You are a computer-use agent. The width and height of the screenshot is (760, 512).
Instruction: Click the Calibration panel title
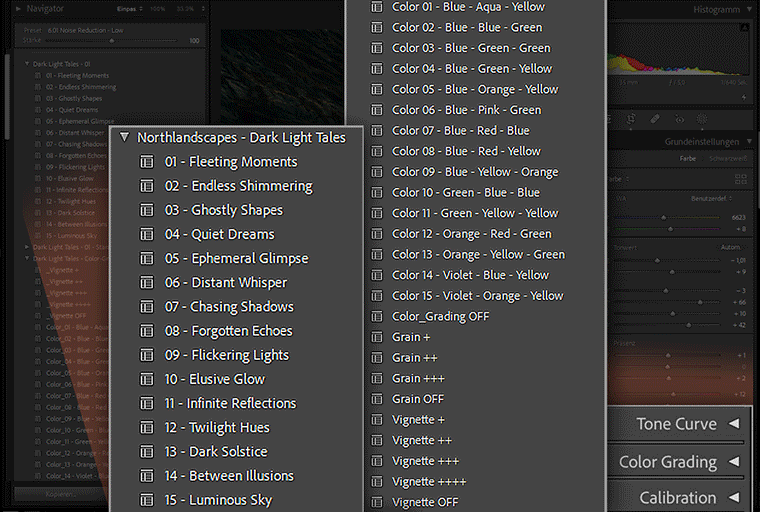[x=678, y=498]
